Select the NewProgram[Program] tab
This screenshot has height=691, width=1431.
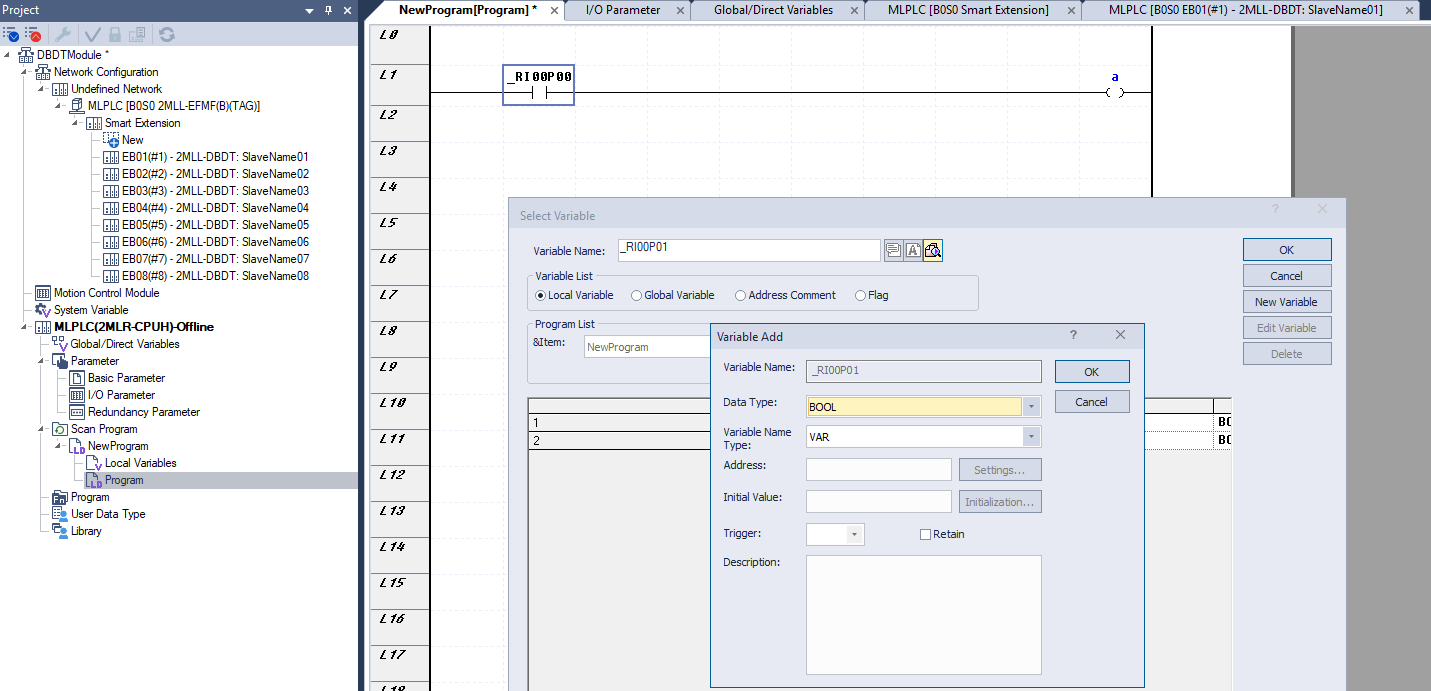pyautogui.click(x=467, y=10)
